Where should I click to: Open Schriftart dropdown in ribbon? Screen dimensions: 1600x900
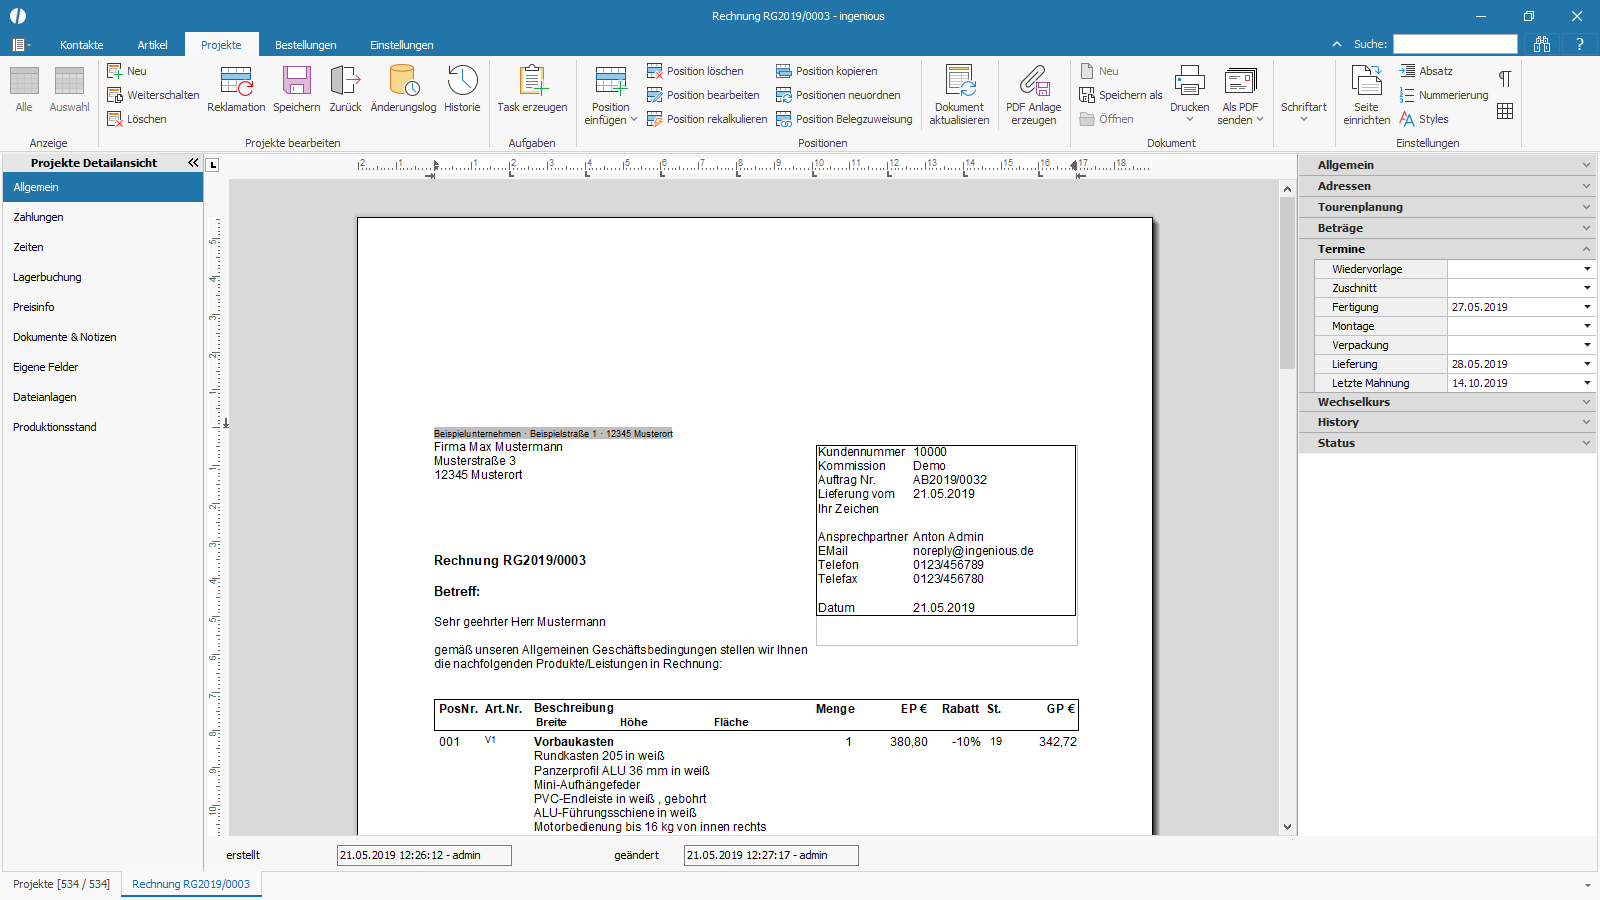[x=1303, y=112]
